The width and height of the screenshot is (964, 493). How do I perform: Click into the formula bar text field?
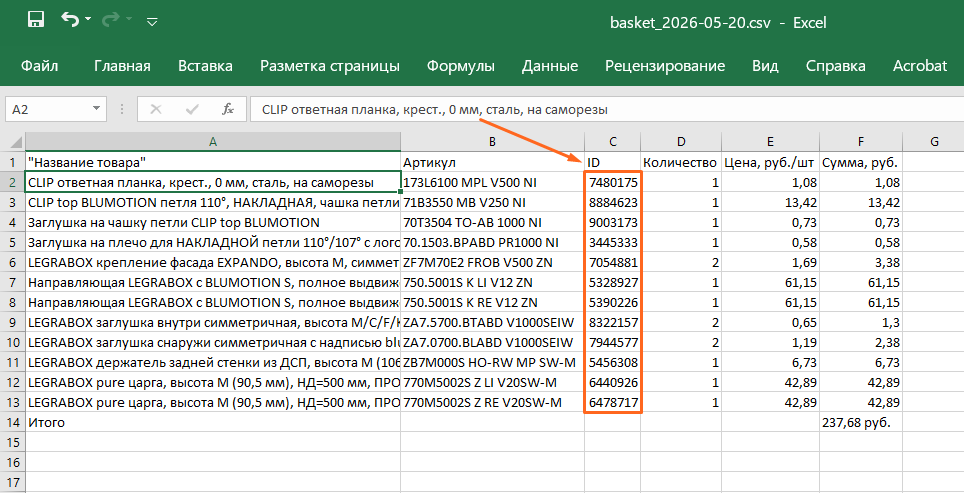607,109
